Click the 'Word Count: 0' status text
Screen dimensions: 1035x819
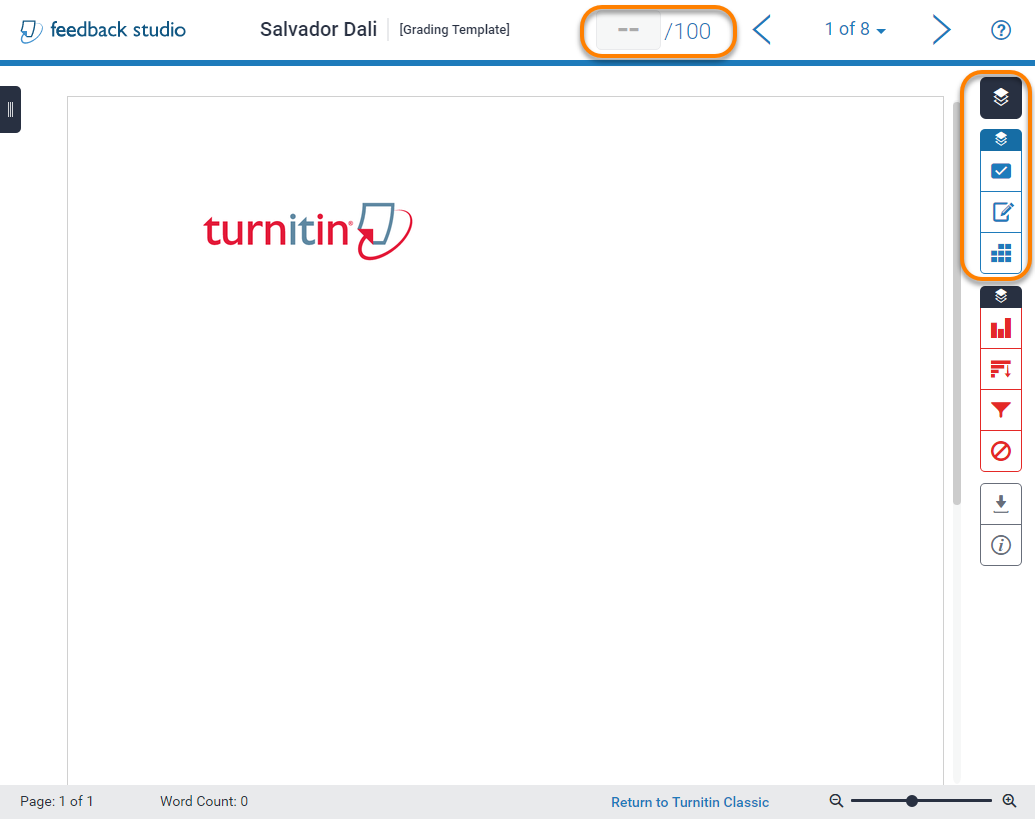[x=204, y=801]
